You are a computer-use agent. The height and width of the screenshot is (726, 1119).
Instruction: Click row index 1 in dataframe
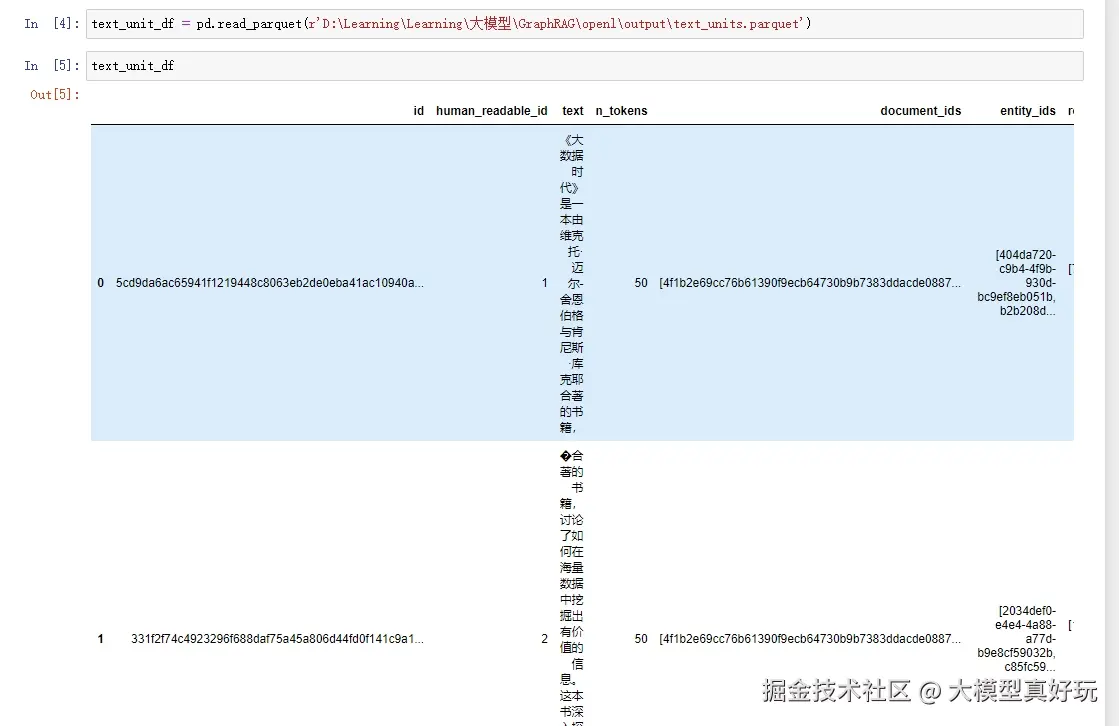101,639
